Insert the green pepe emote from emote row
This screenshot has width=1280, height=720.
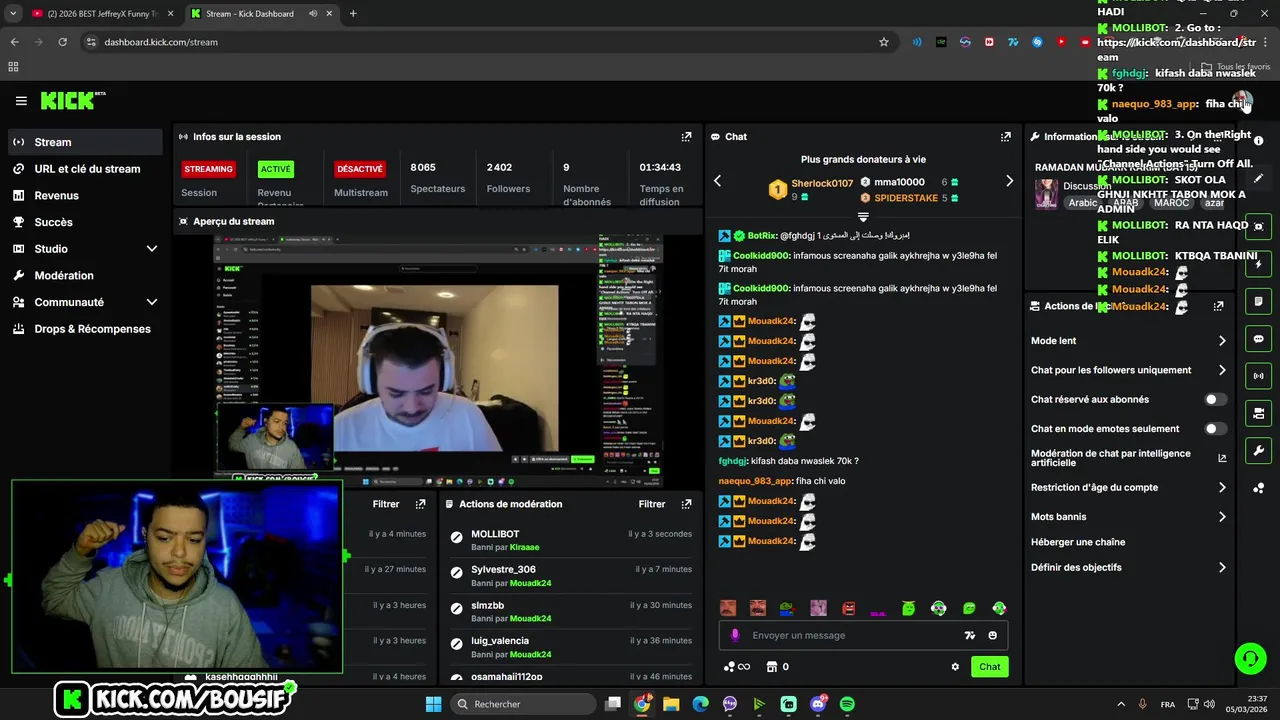click(x=788, y=608)
